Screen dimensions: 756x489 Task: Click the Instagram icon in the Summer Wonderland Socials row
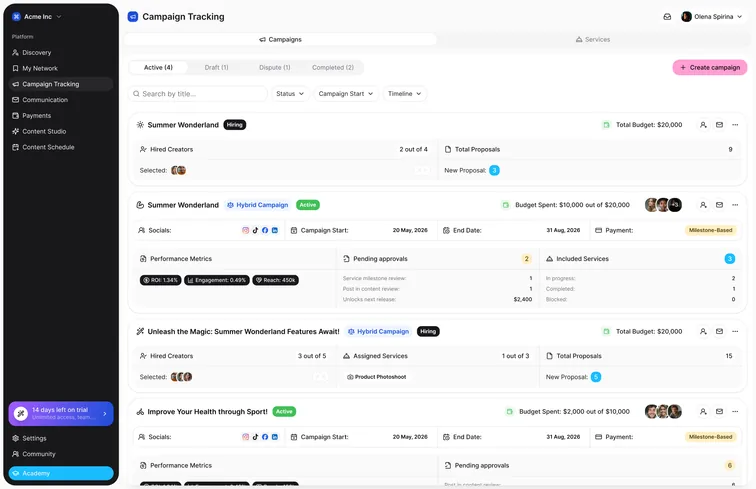245,231
